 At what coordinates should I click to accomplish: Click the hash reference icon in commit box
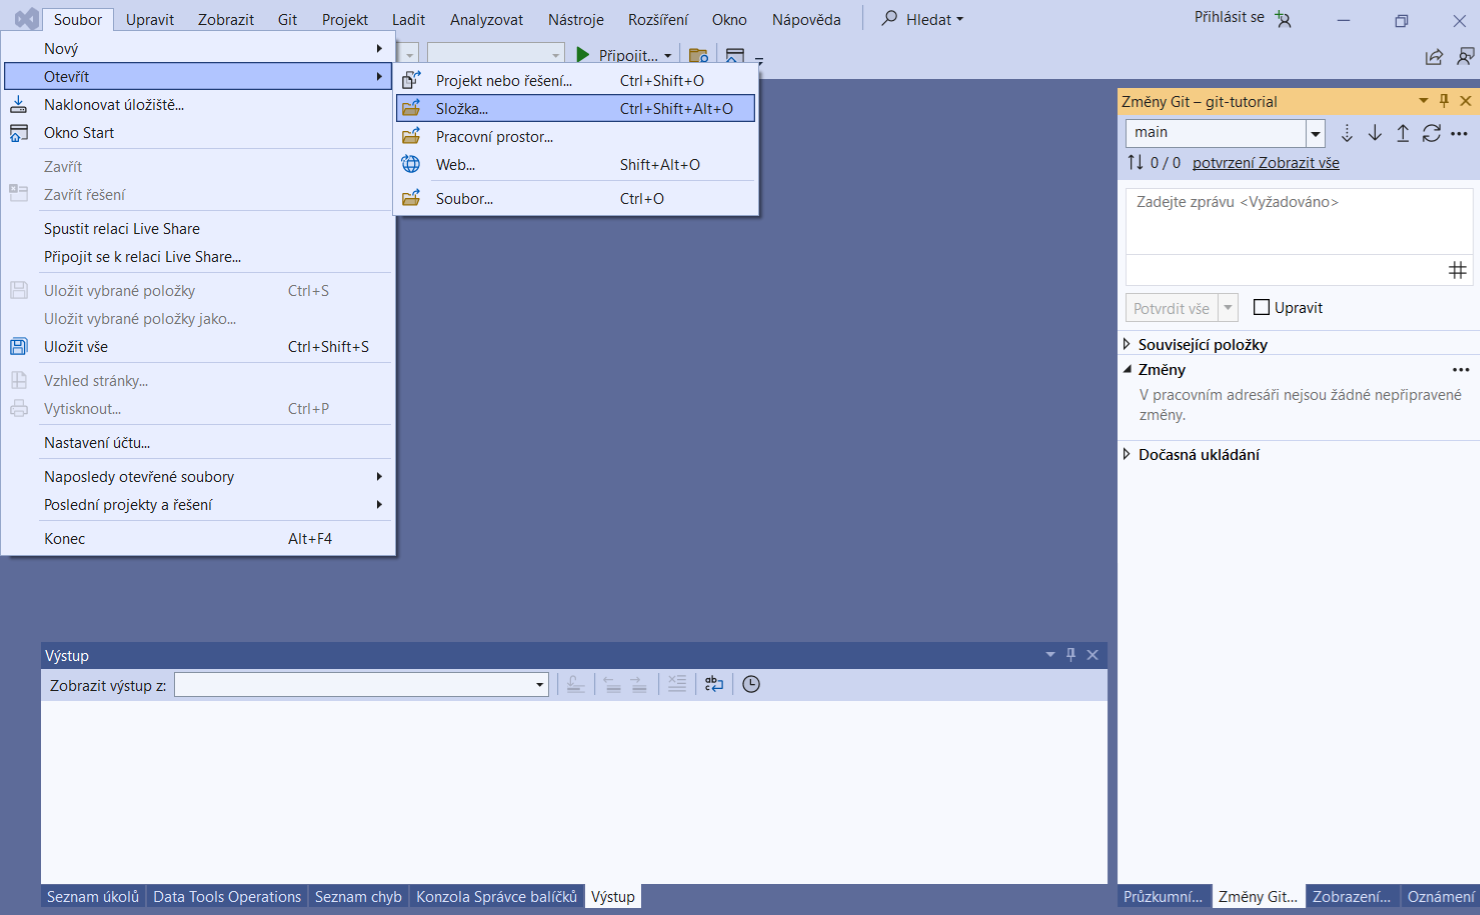click(1457, 270)
